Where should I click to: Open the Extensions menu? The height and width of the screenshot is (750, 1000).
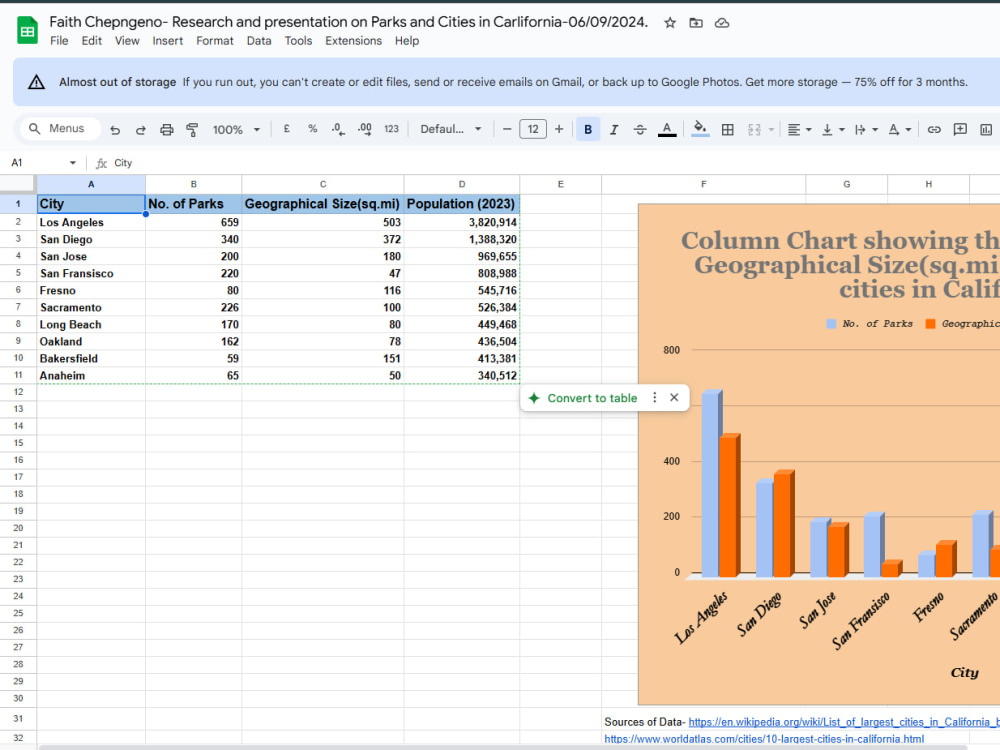click(x=353, y=41)
